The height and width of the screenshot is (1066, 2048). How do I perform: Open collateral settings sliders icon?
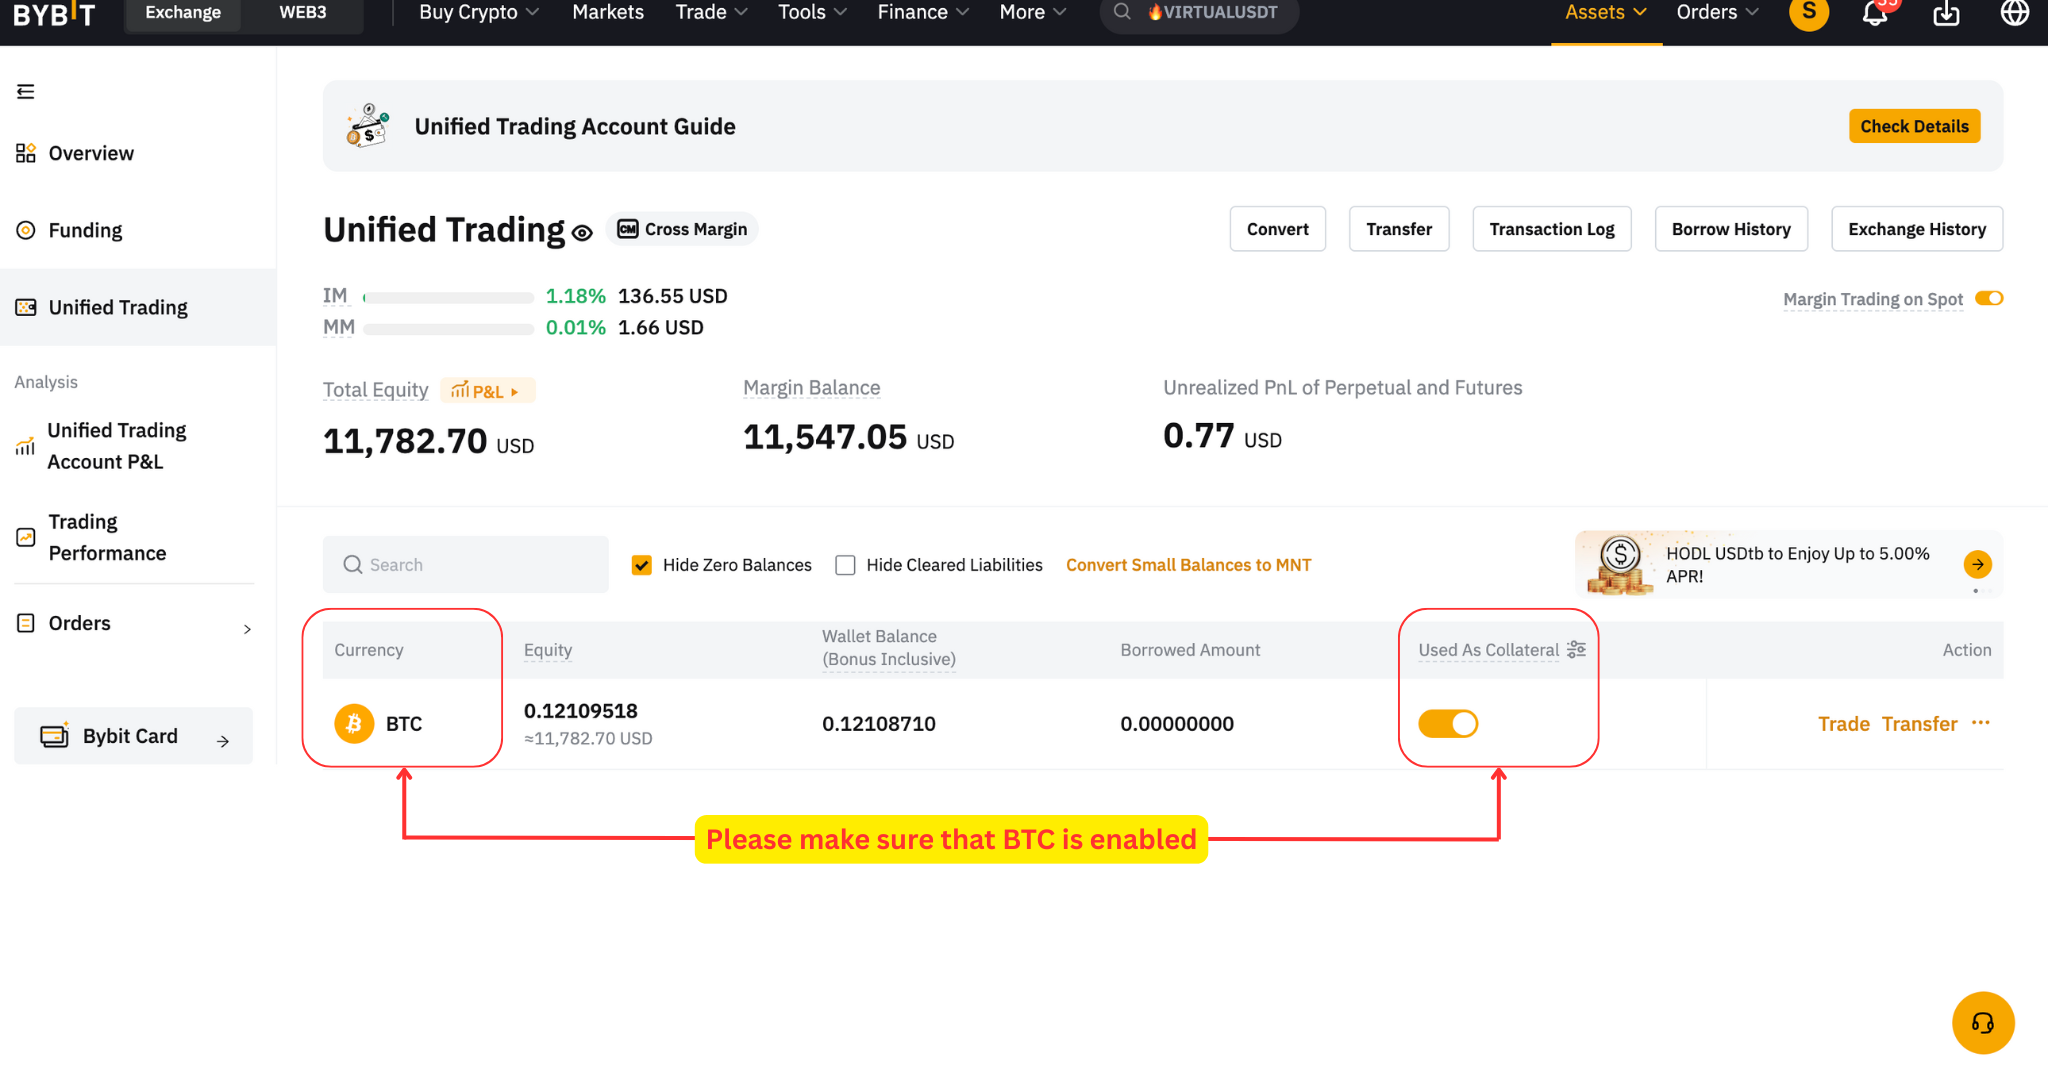click(1576, 649)
